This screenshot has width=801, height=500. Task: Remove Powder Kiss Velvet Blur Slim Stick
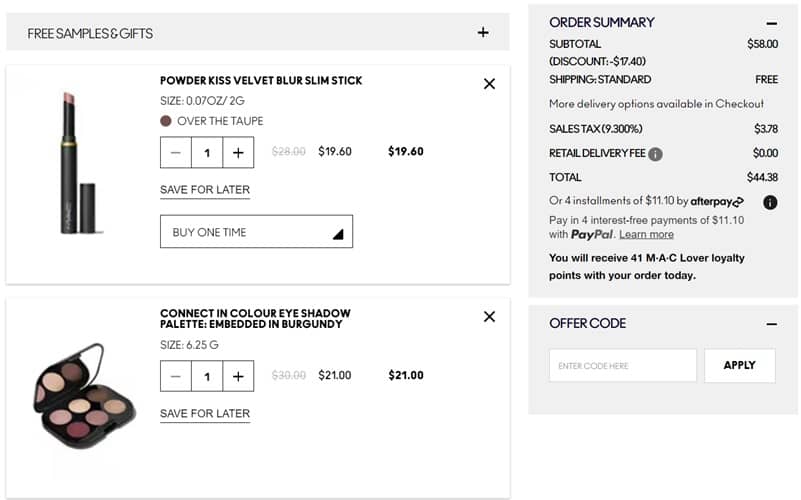pos(489,84)
